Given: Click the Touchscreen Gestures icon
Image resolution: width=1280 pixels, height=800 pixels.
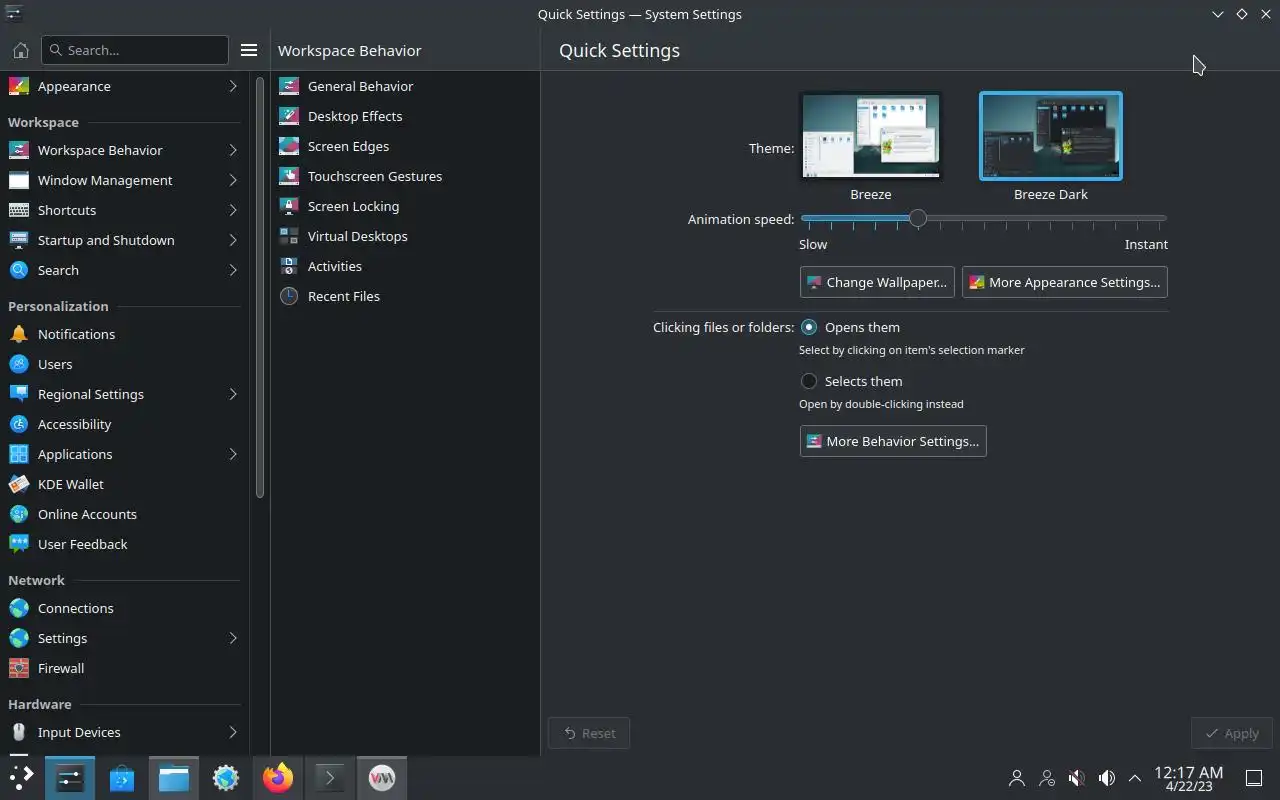Looking at the screenshot, I should (289, 176).
